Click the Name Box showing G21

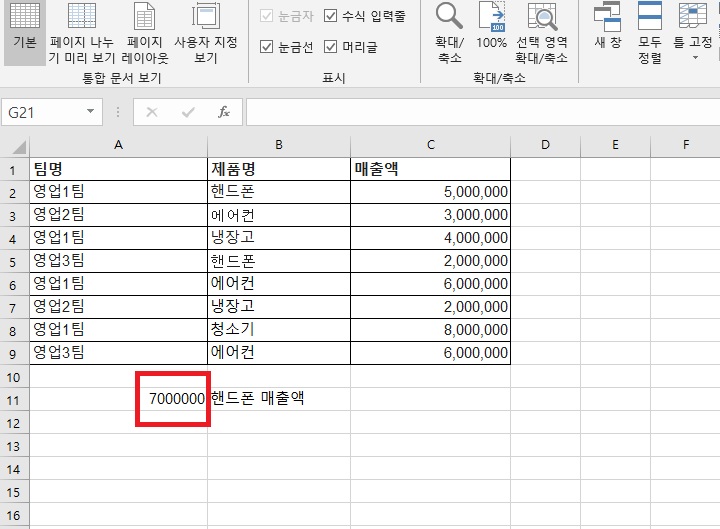[x=44, y=112]
